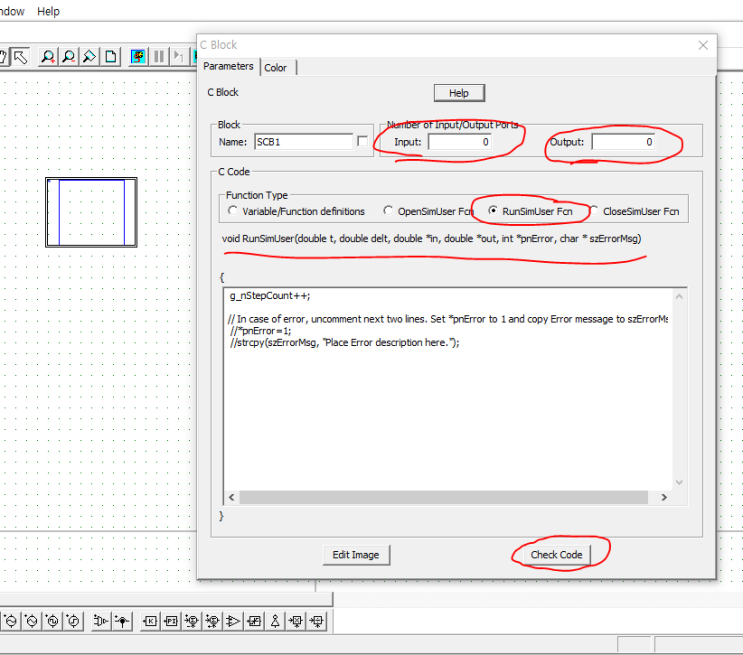Select RunSimUser Fcn radio button
743x655 pixels.
tap(493, 211)
